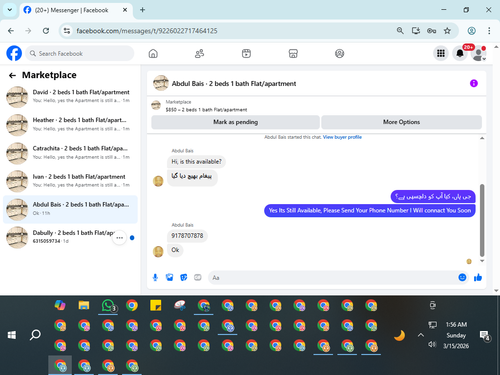The height and width of the screenshot is (375, 500).
Task: Open the Home feed icon
Action: tap(153, 53)
